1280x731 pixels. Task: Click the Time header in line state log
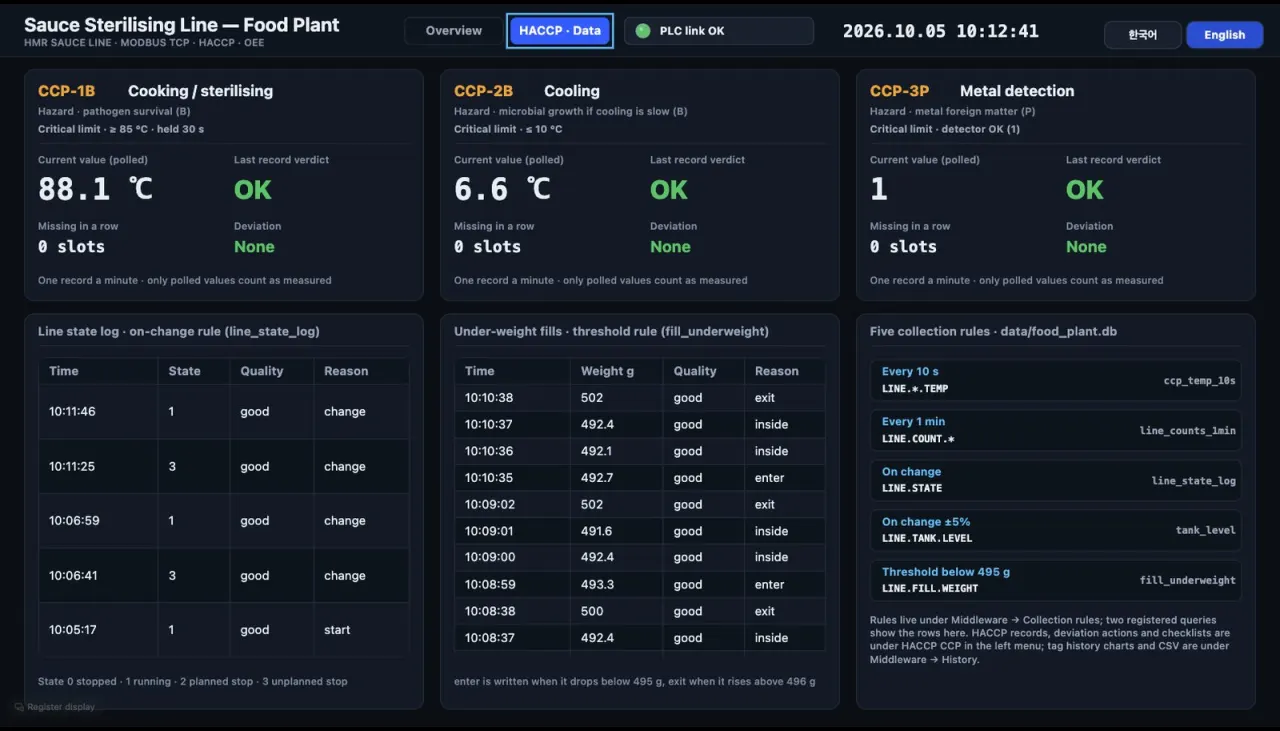click(x=64, y=371)
